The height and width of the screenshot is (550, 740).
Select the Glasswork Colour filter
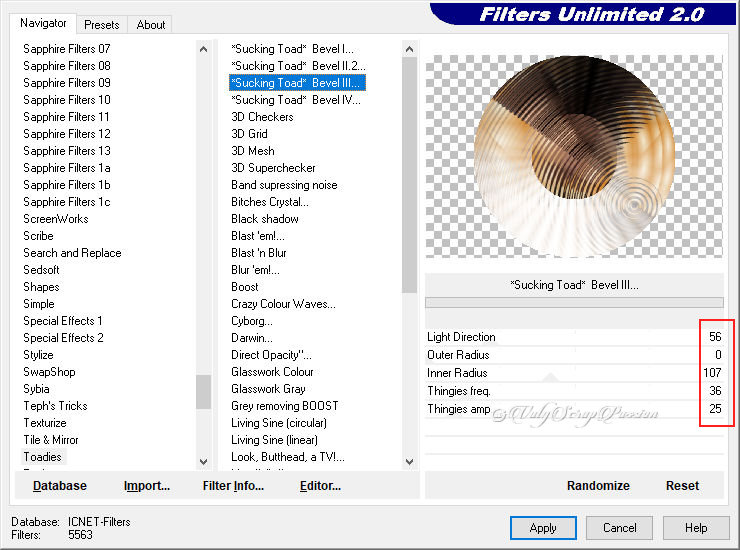tap(272, 372)
